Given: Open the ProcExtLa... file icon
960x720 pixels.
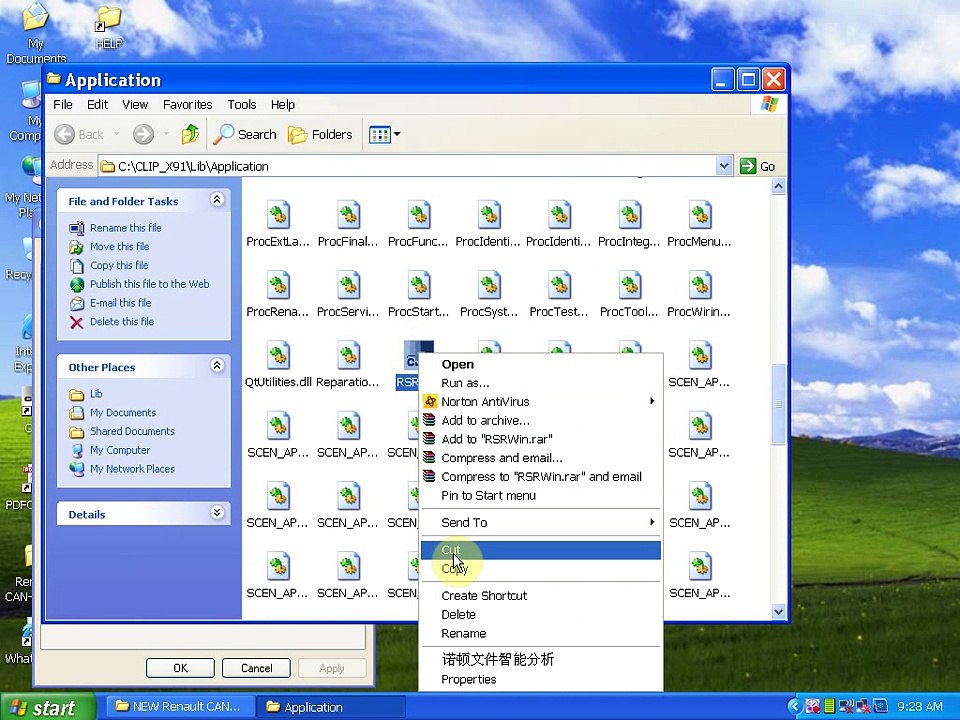Looking at the screenshot, I should coord(278,216).
